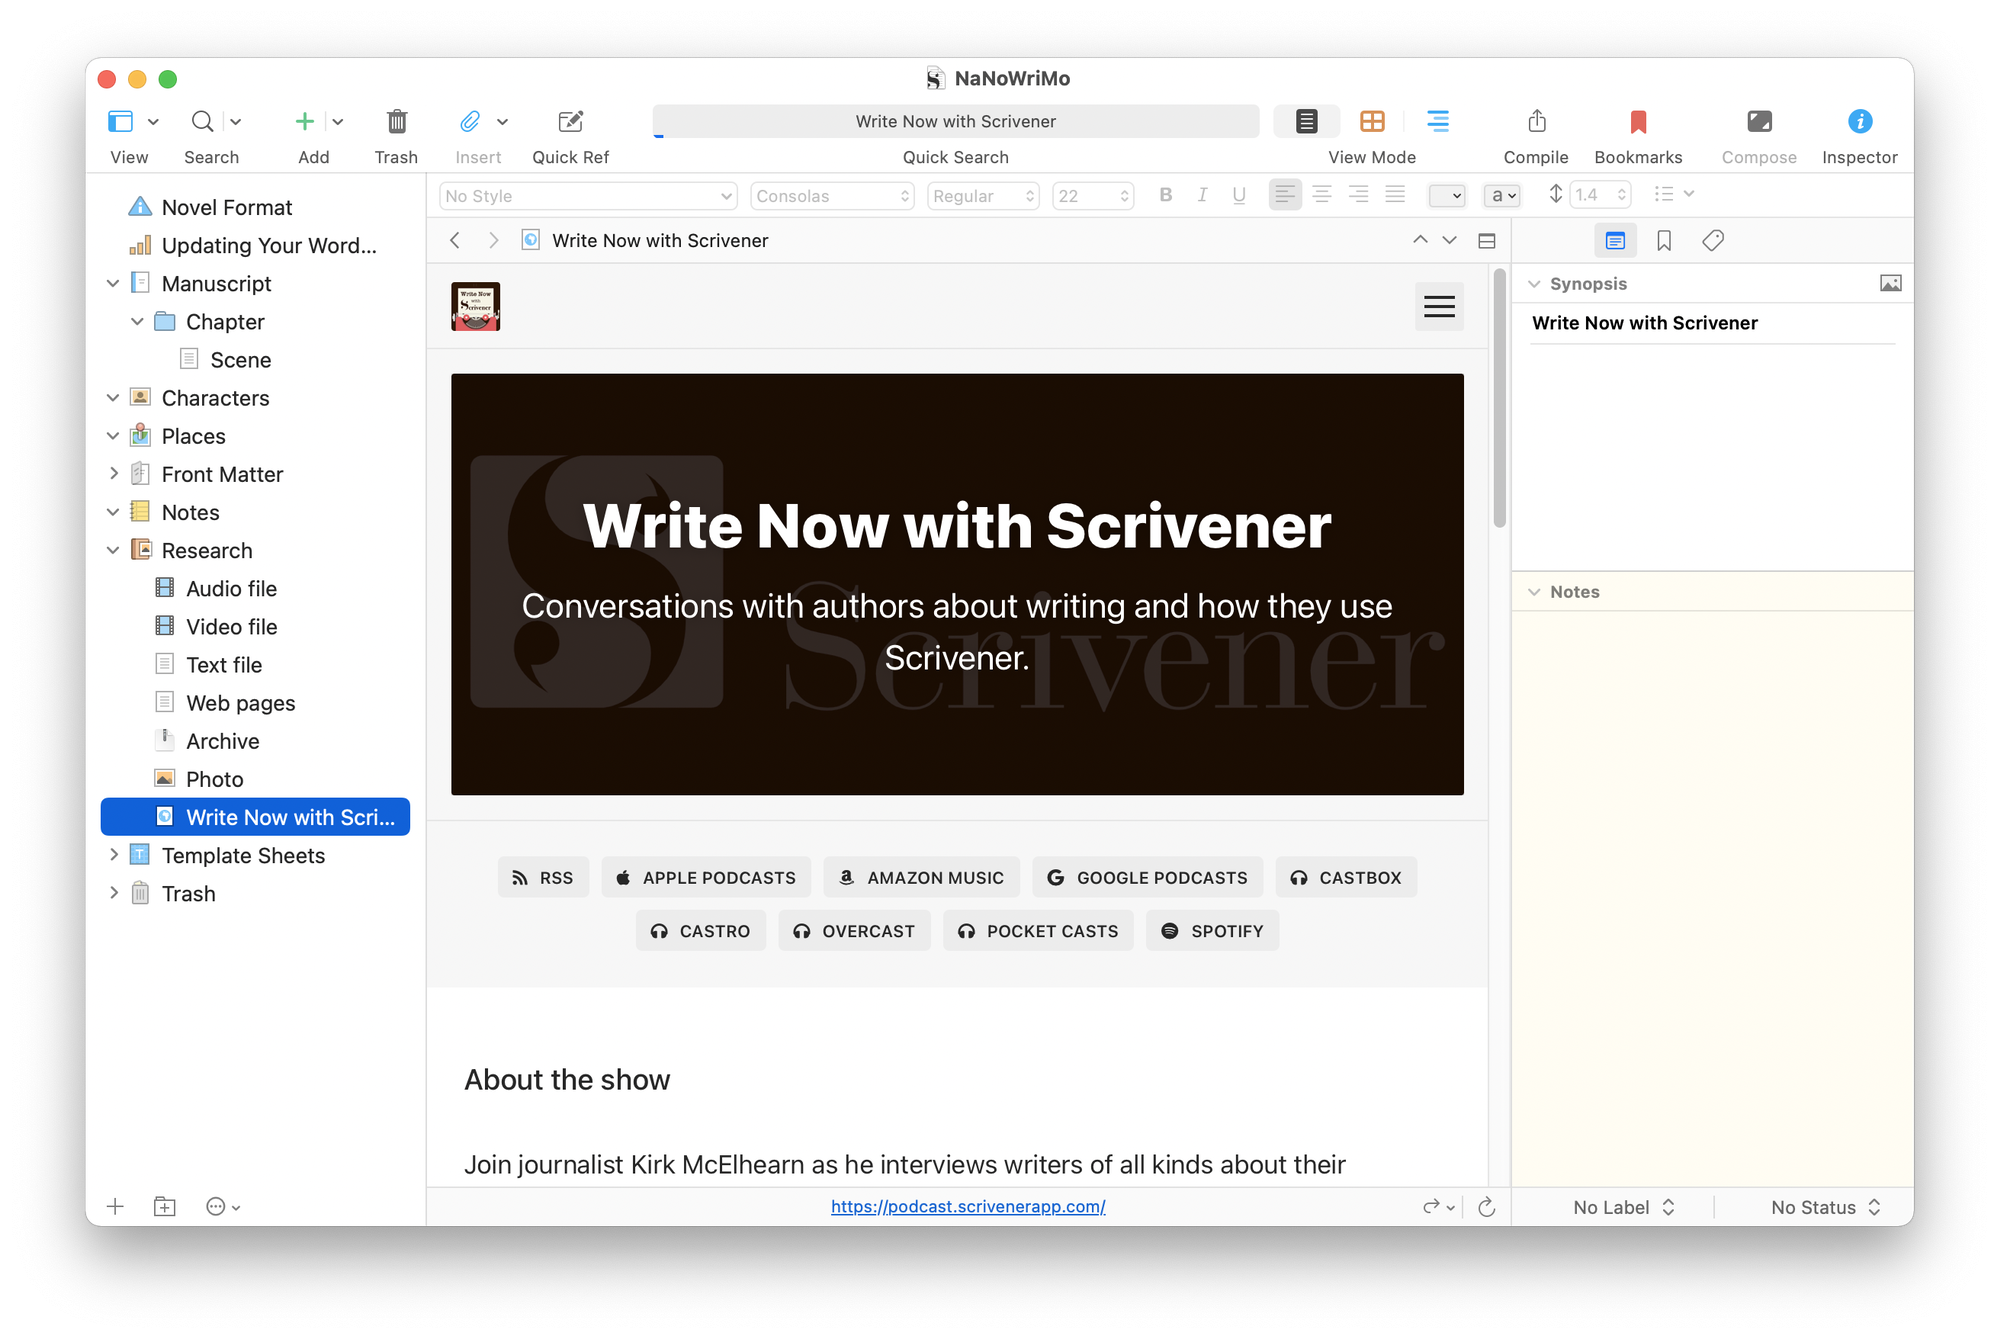Click the Trash toolbar icon
The width and height of the screenshot is (2000, 1339).
396,122
